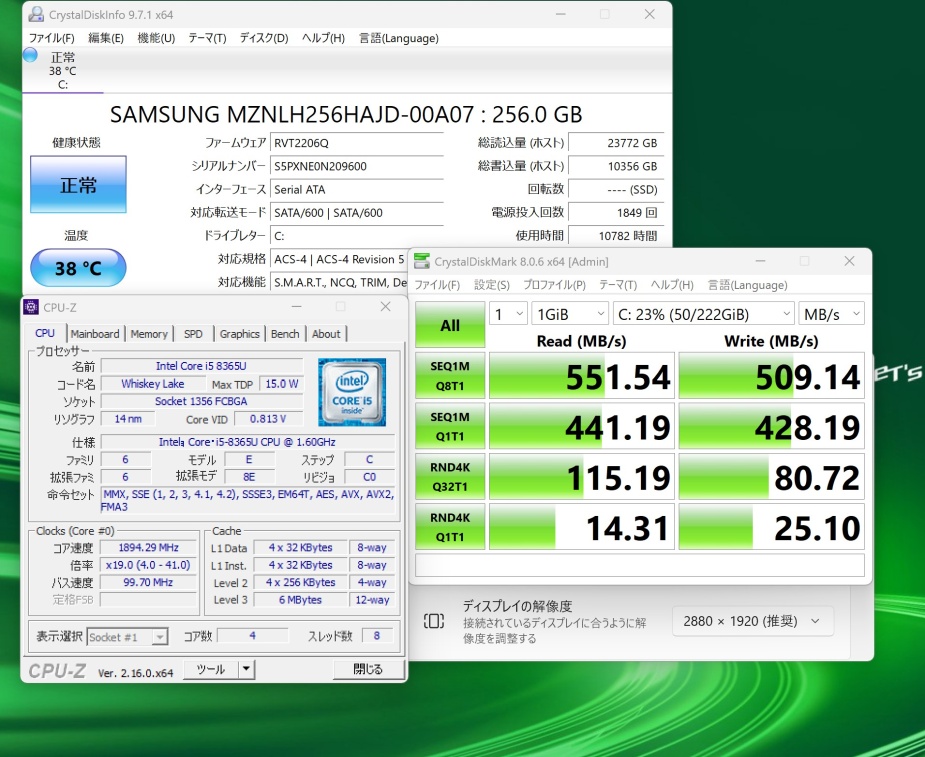Click the CrystalDiskInfo title bar app icon
The height and width of the screenshot is (757, 925).
[36, 15]
